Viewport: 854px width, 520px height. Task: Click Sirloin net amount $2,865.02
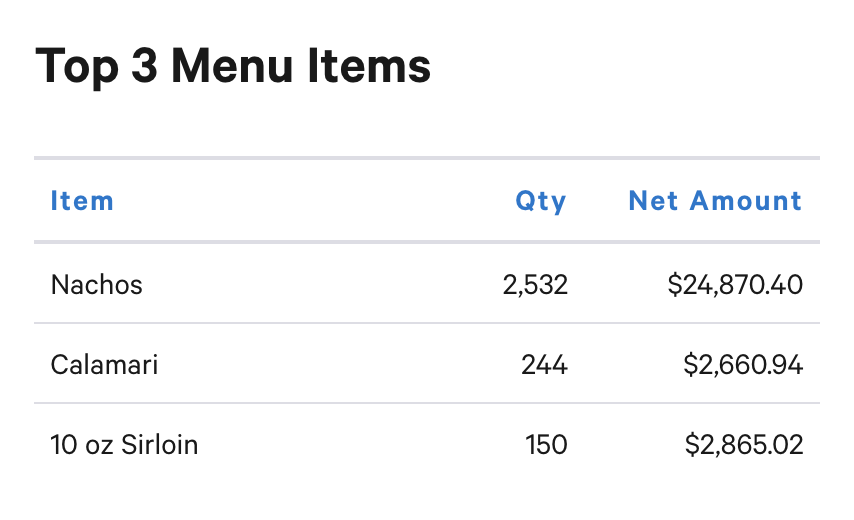[744, 445]
